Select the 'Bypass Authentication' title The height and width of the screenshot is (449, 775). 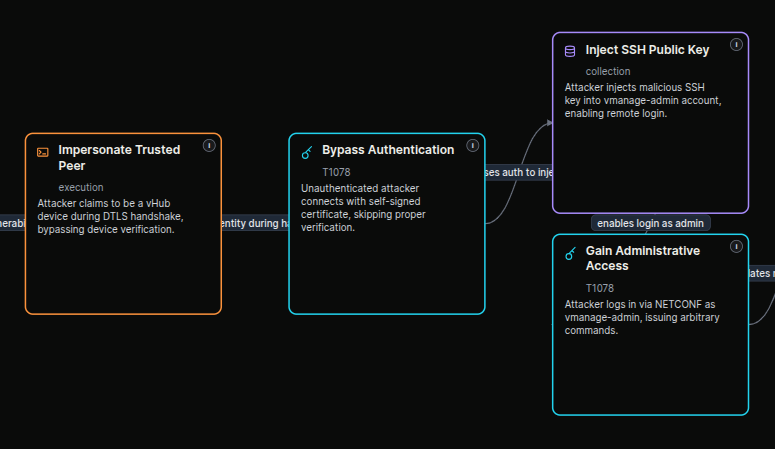388,150
